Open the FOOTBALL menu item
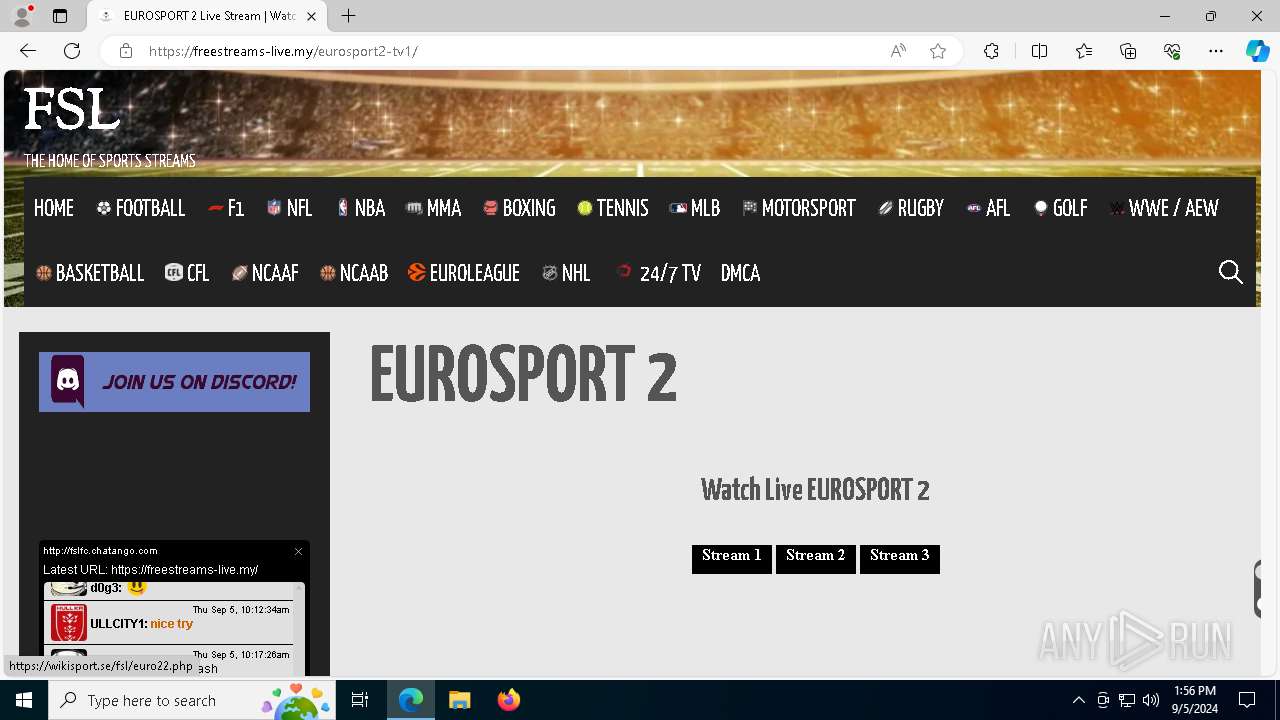1280x720 pixels. (141, 208)
